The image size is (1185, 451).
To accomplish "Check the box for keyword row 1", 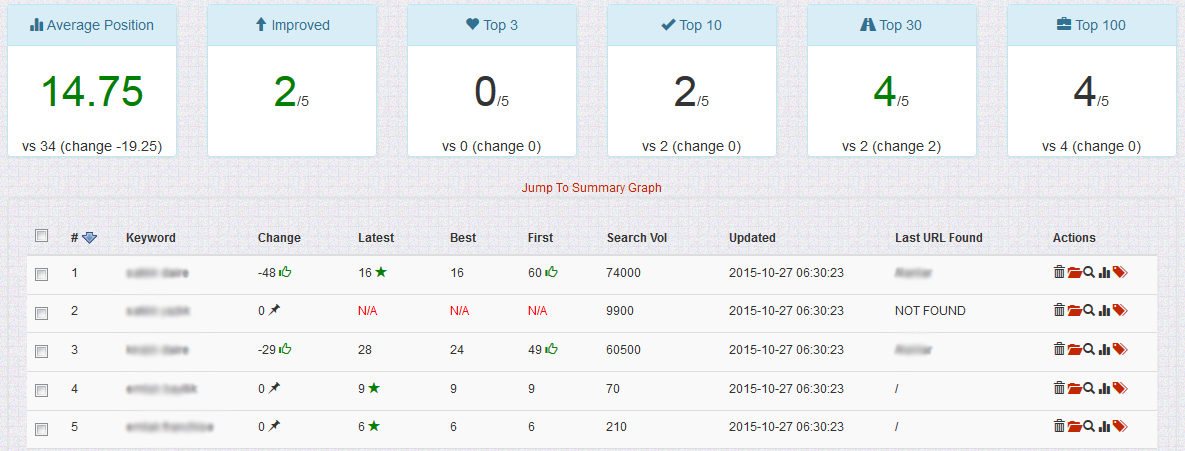I will pyautogui.click(x=42, y=274).
